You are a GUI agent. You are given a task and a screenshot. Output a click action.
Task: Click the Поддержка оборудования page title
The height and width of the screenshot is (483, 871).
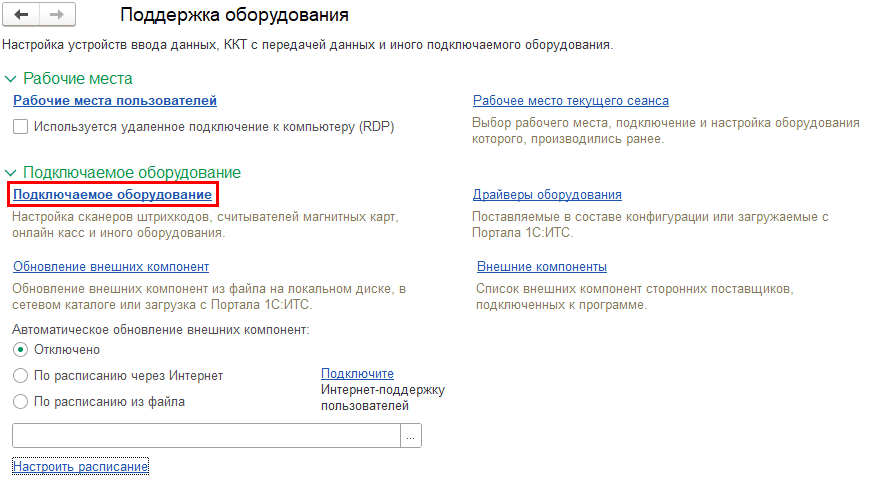[x=235, y=15]
